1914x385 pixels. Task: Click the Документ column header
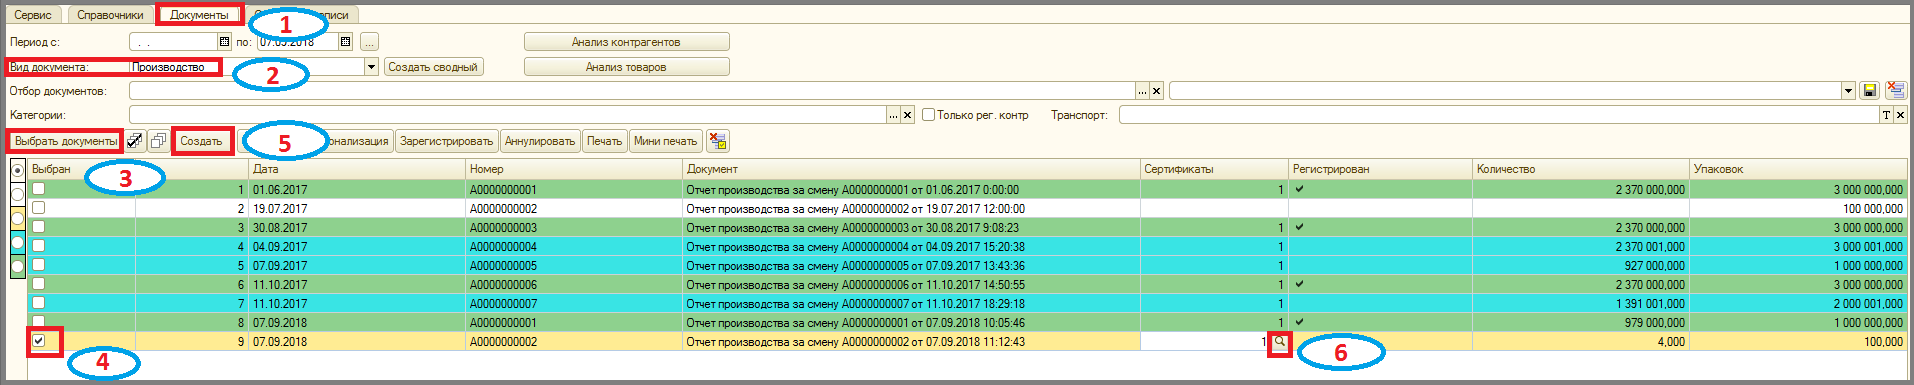click(911, 169)
